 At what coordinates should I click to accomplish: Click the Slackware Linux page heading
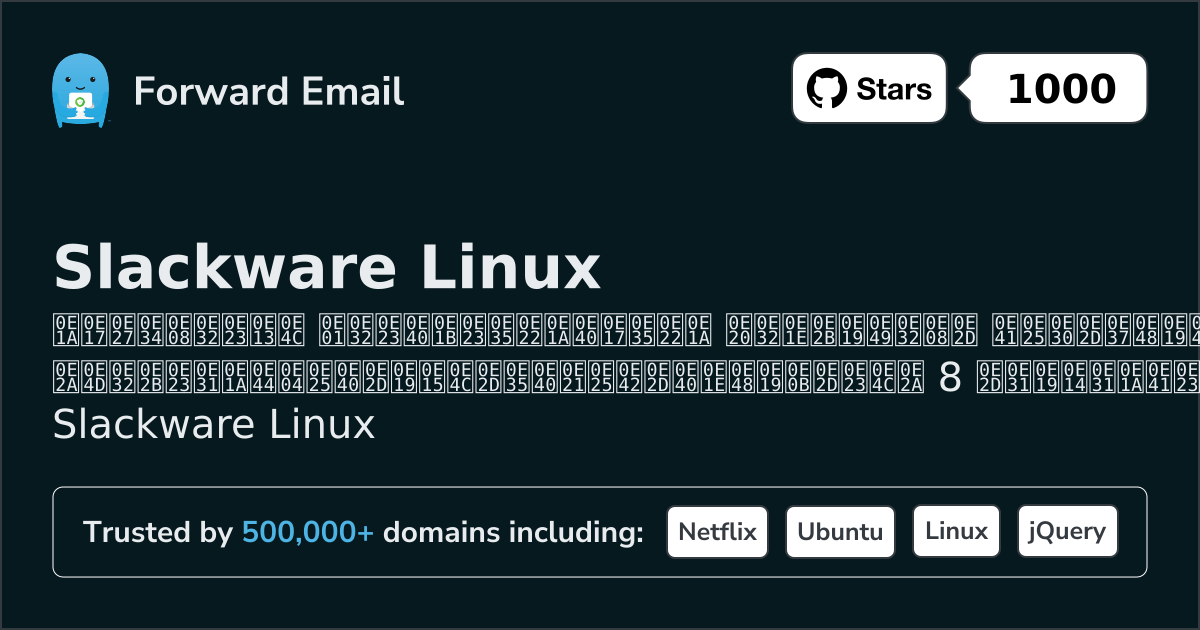tap(327, 266)
